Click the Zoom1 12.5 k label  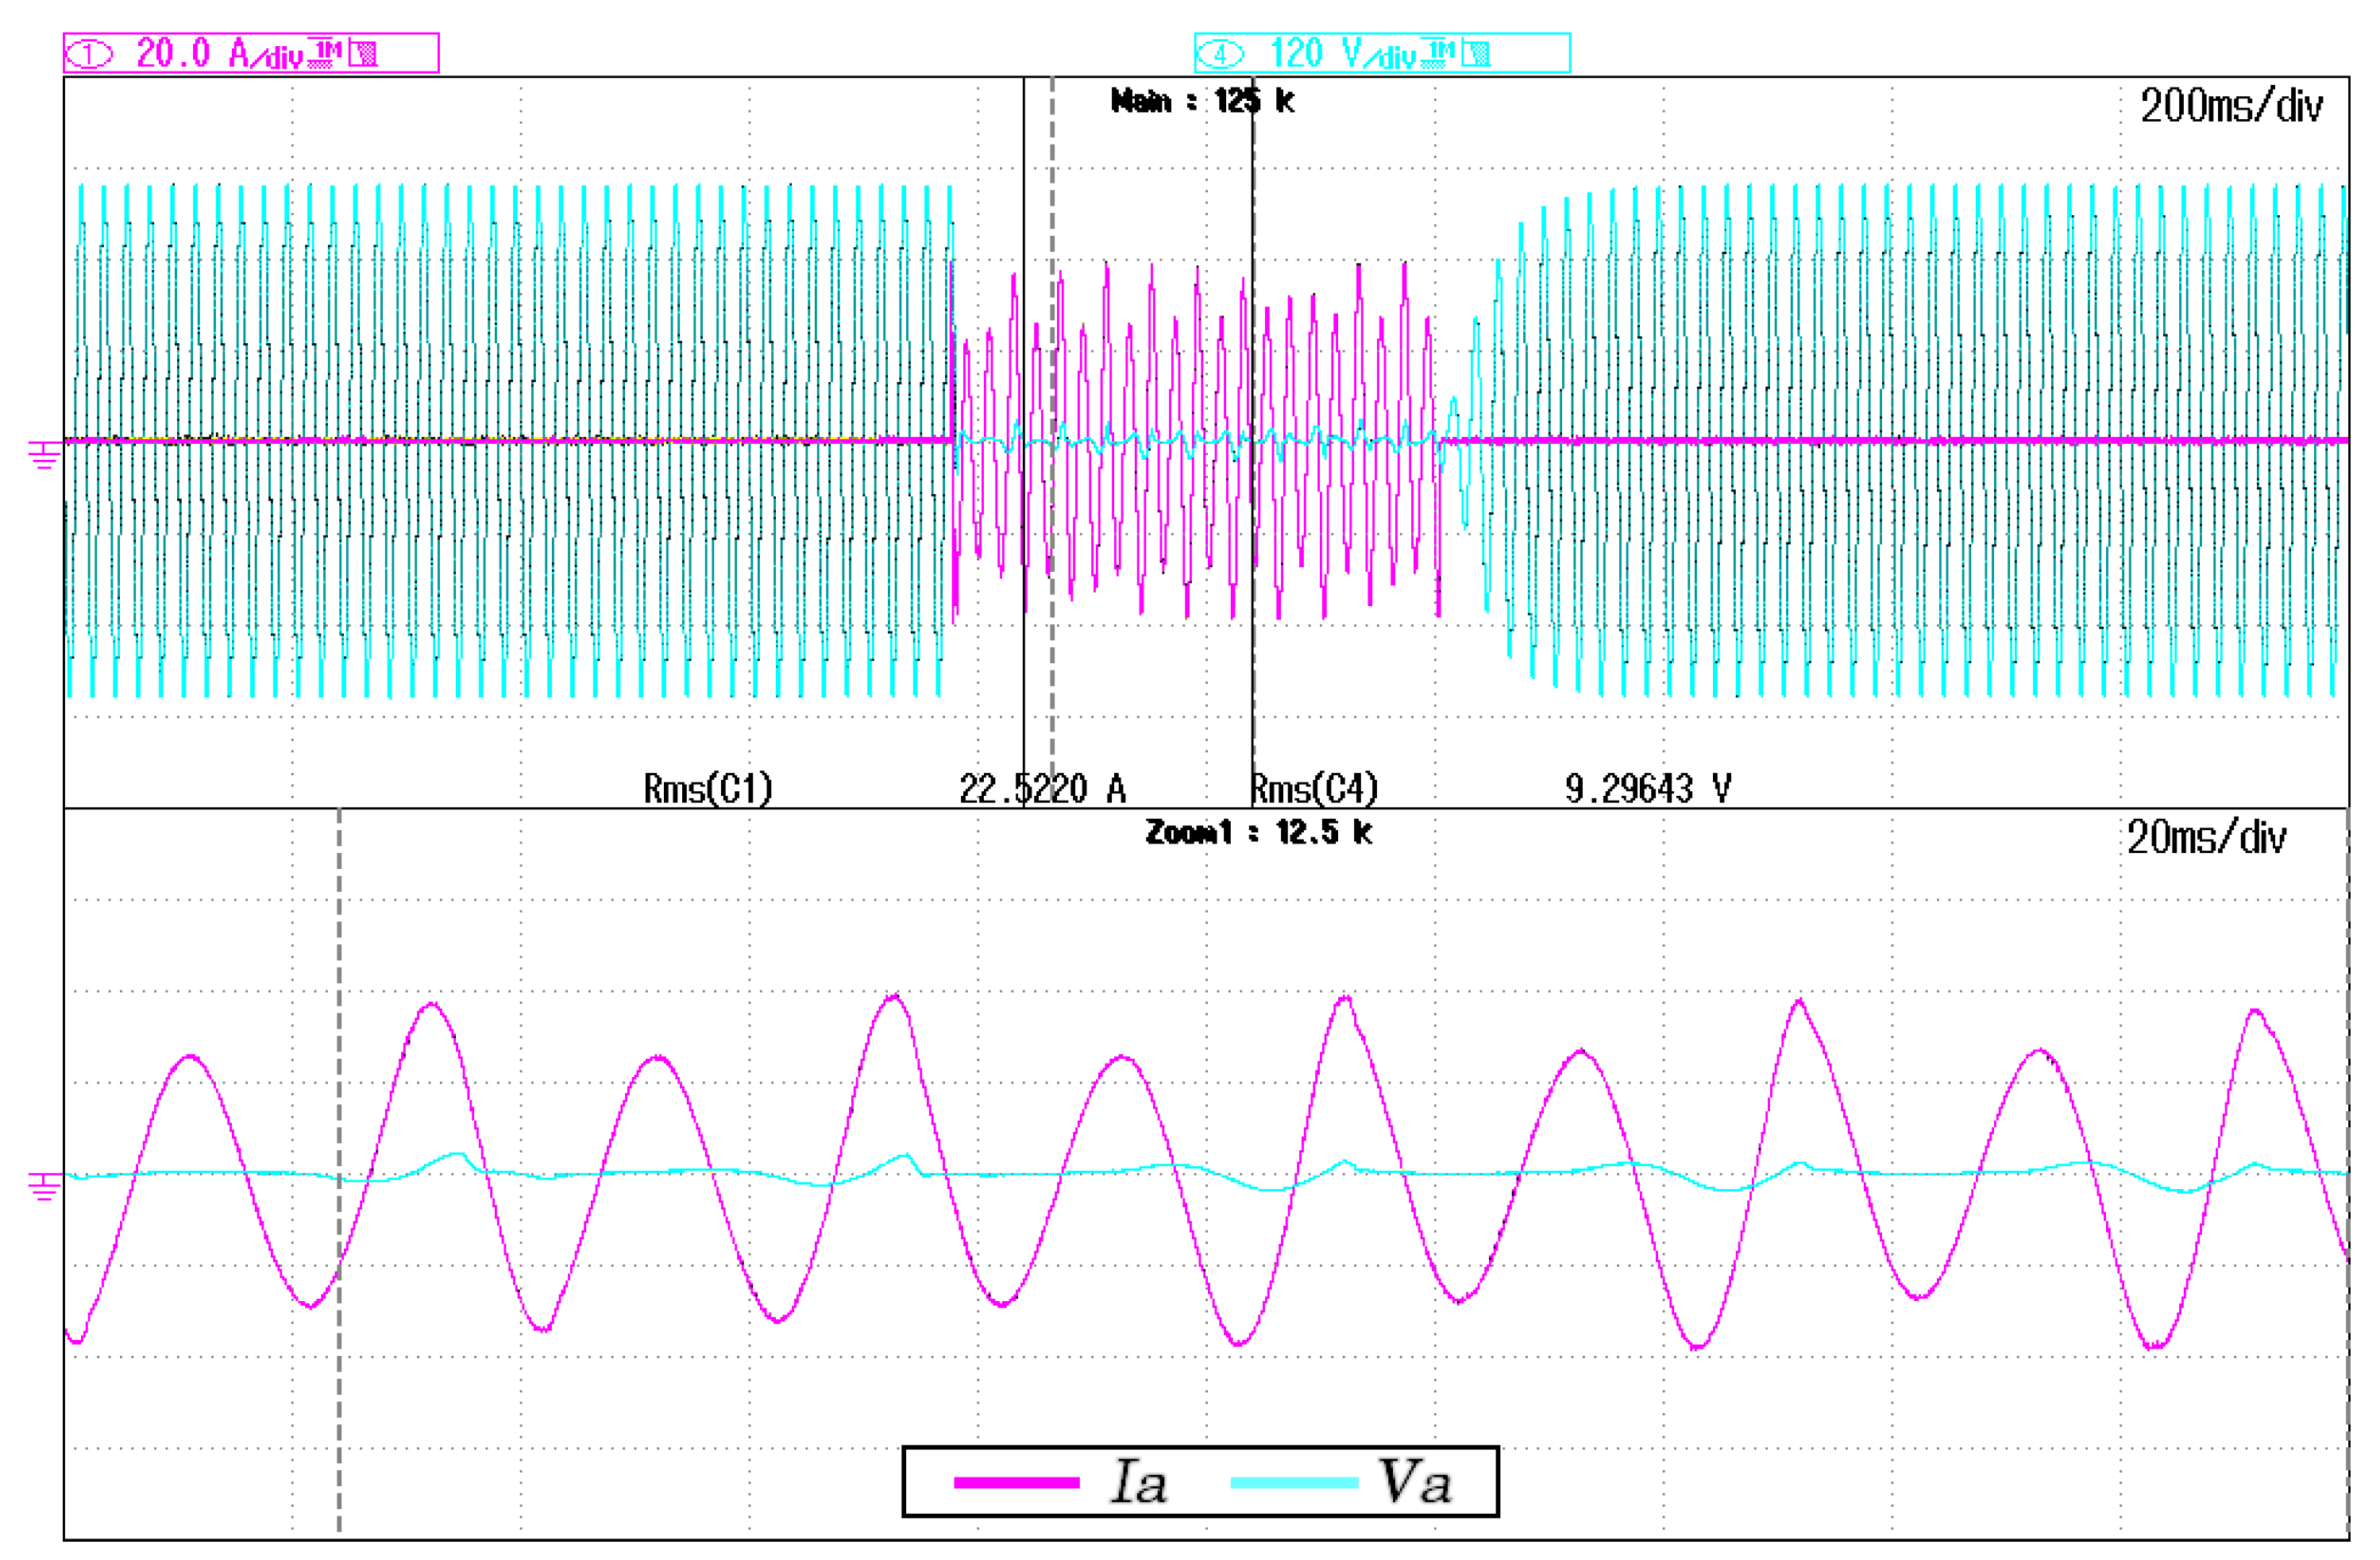click(1258, 832)
